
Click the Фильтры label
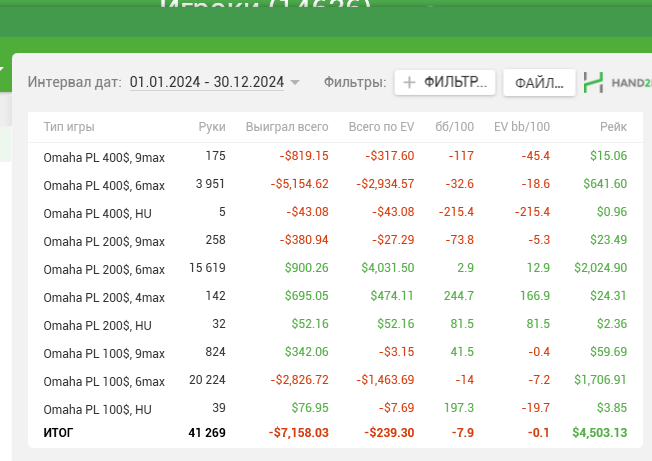(355, 82)
